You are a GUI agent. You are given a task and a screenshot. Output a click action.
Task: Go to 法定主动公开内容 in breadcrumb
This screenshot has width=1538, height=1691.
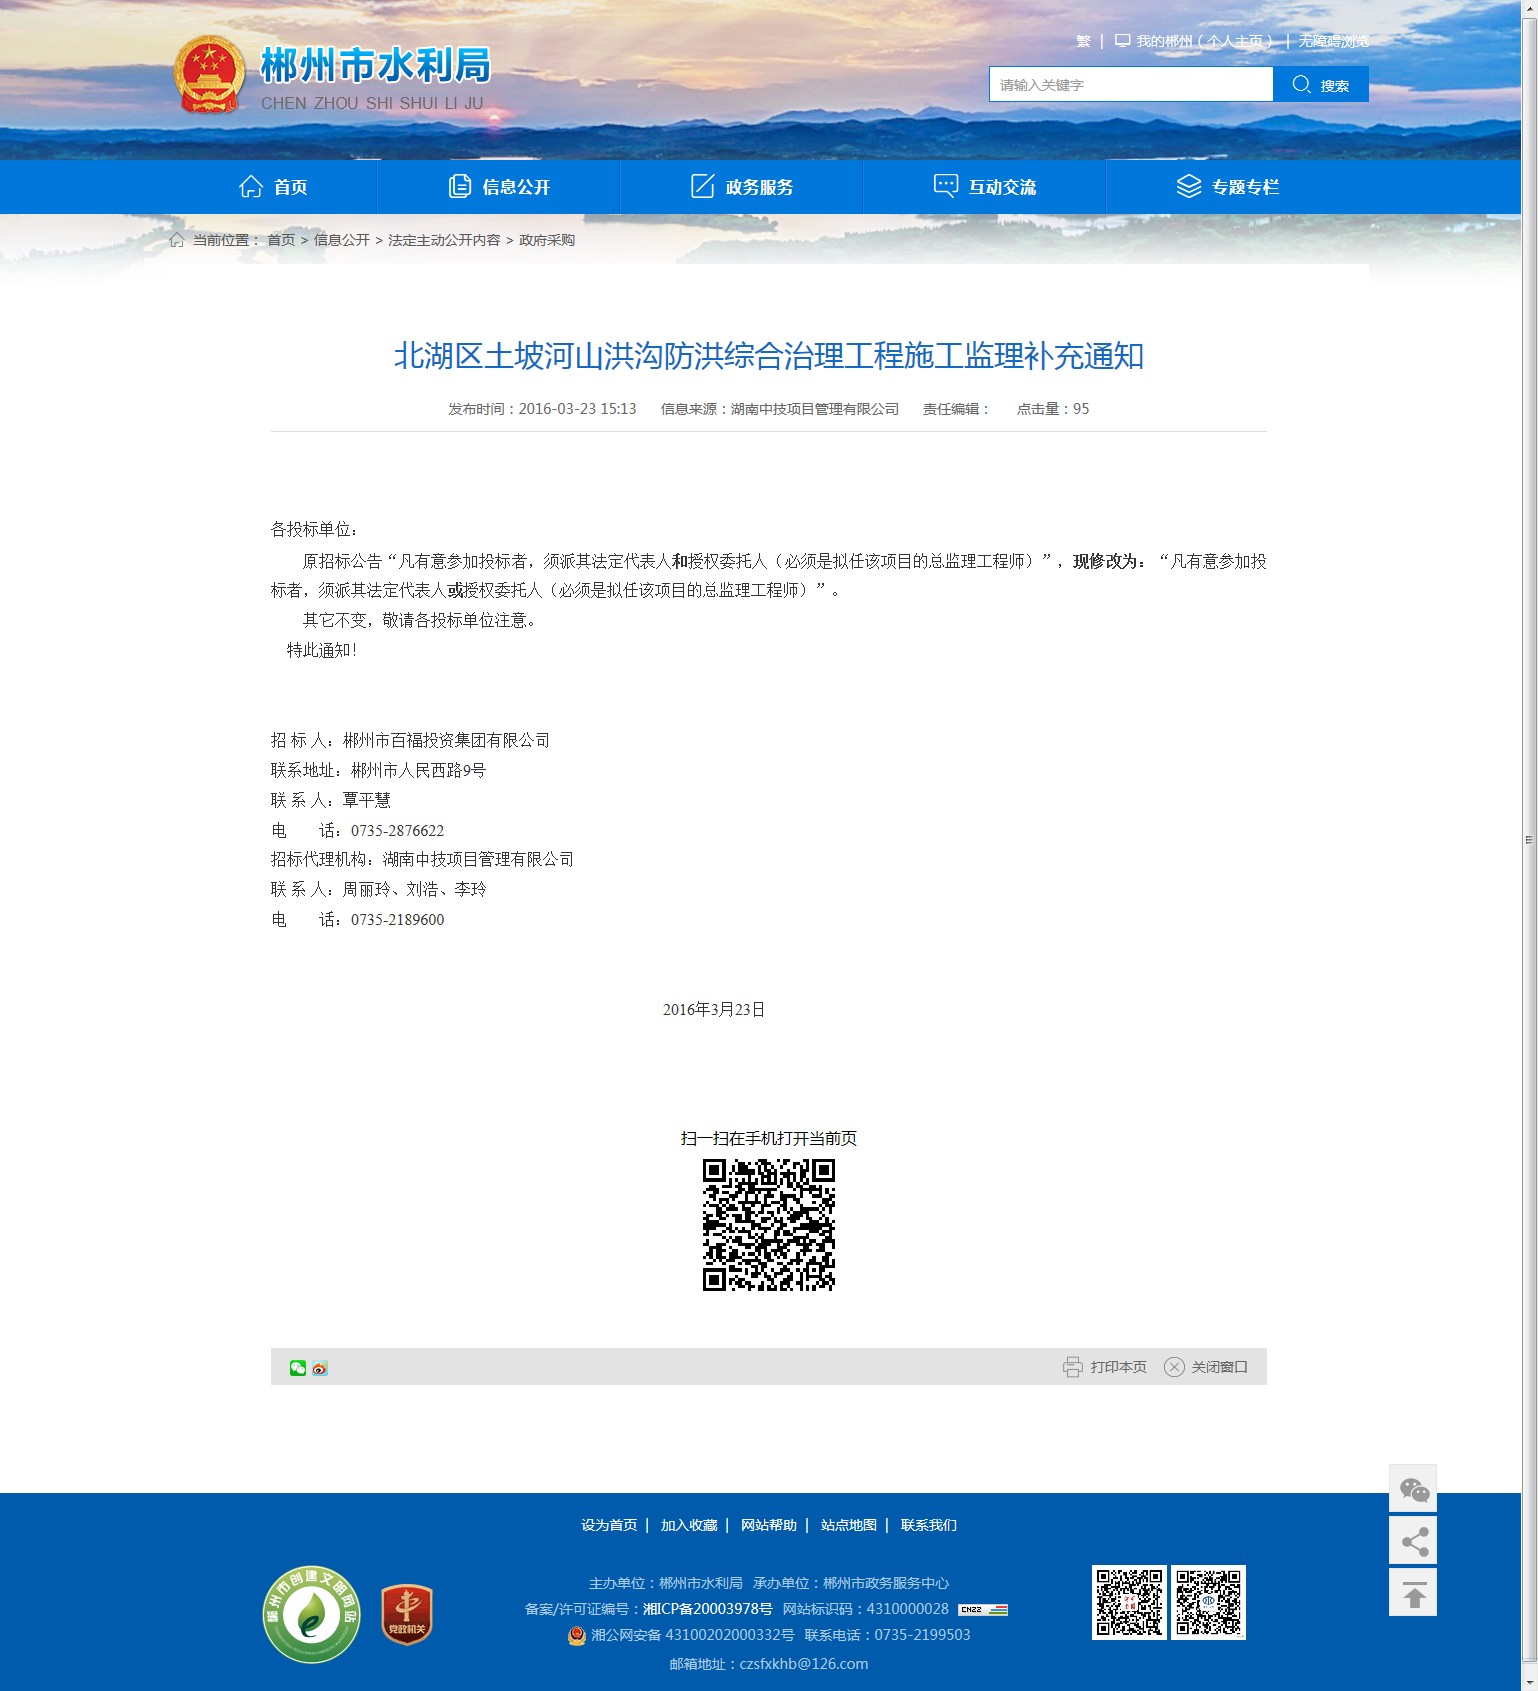[x=444, y=240]
